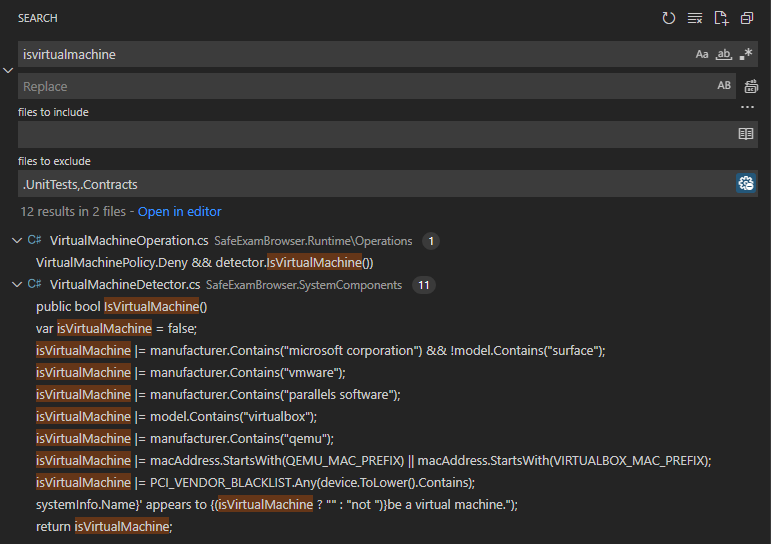Toggle search details ellipsis button
Screen dimensions: 771x544
coord(747,107)
